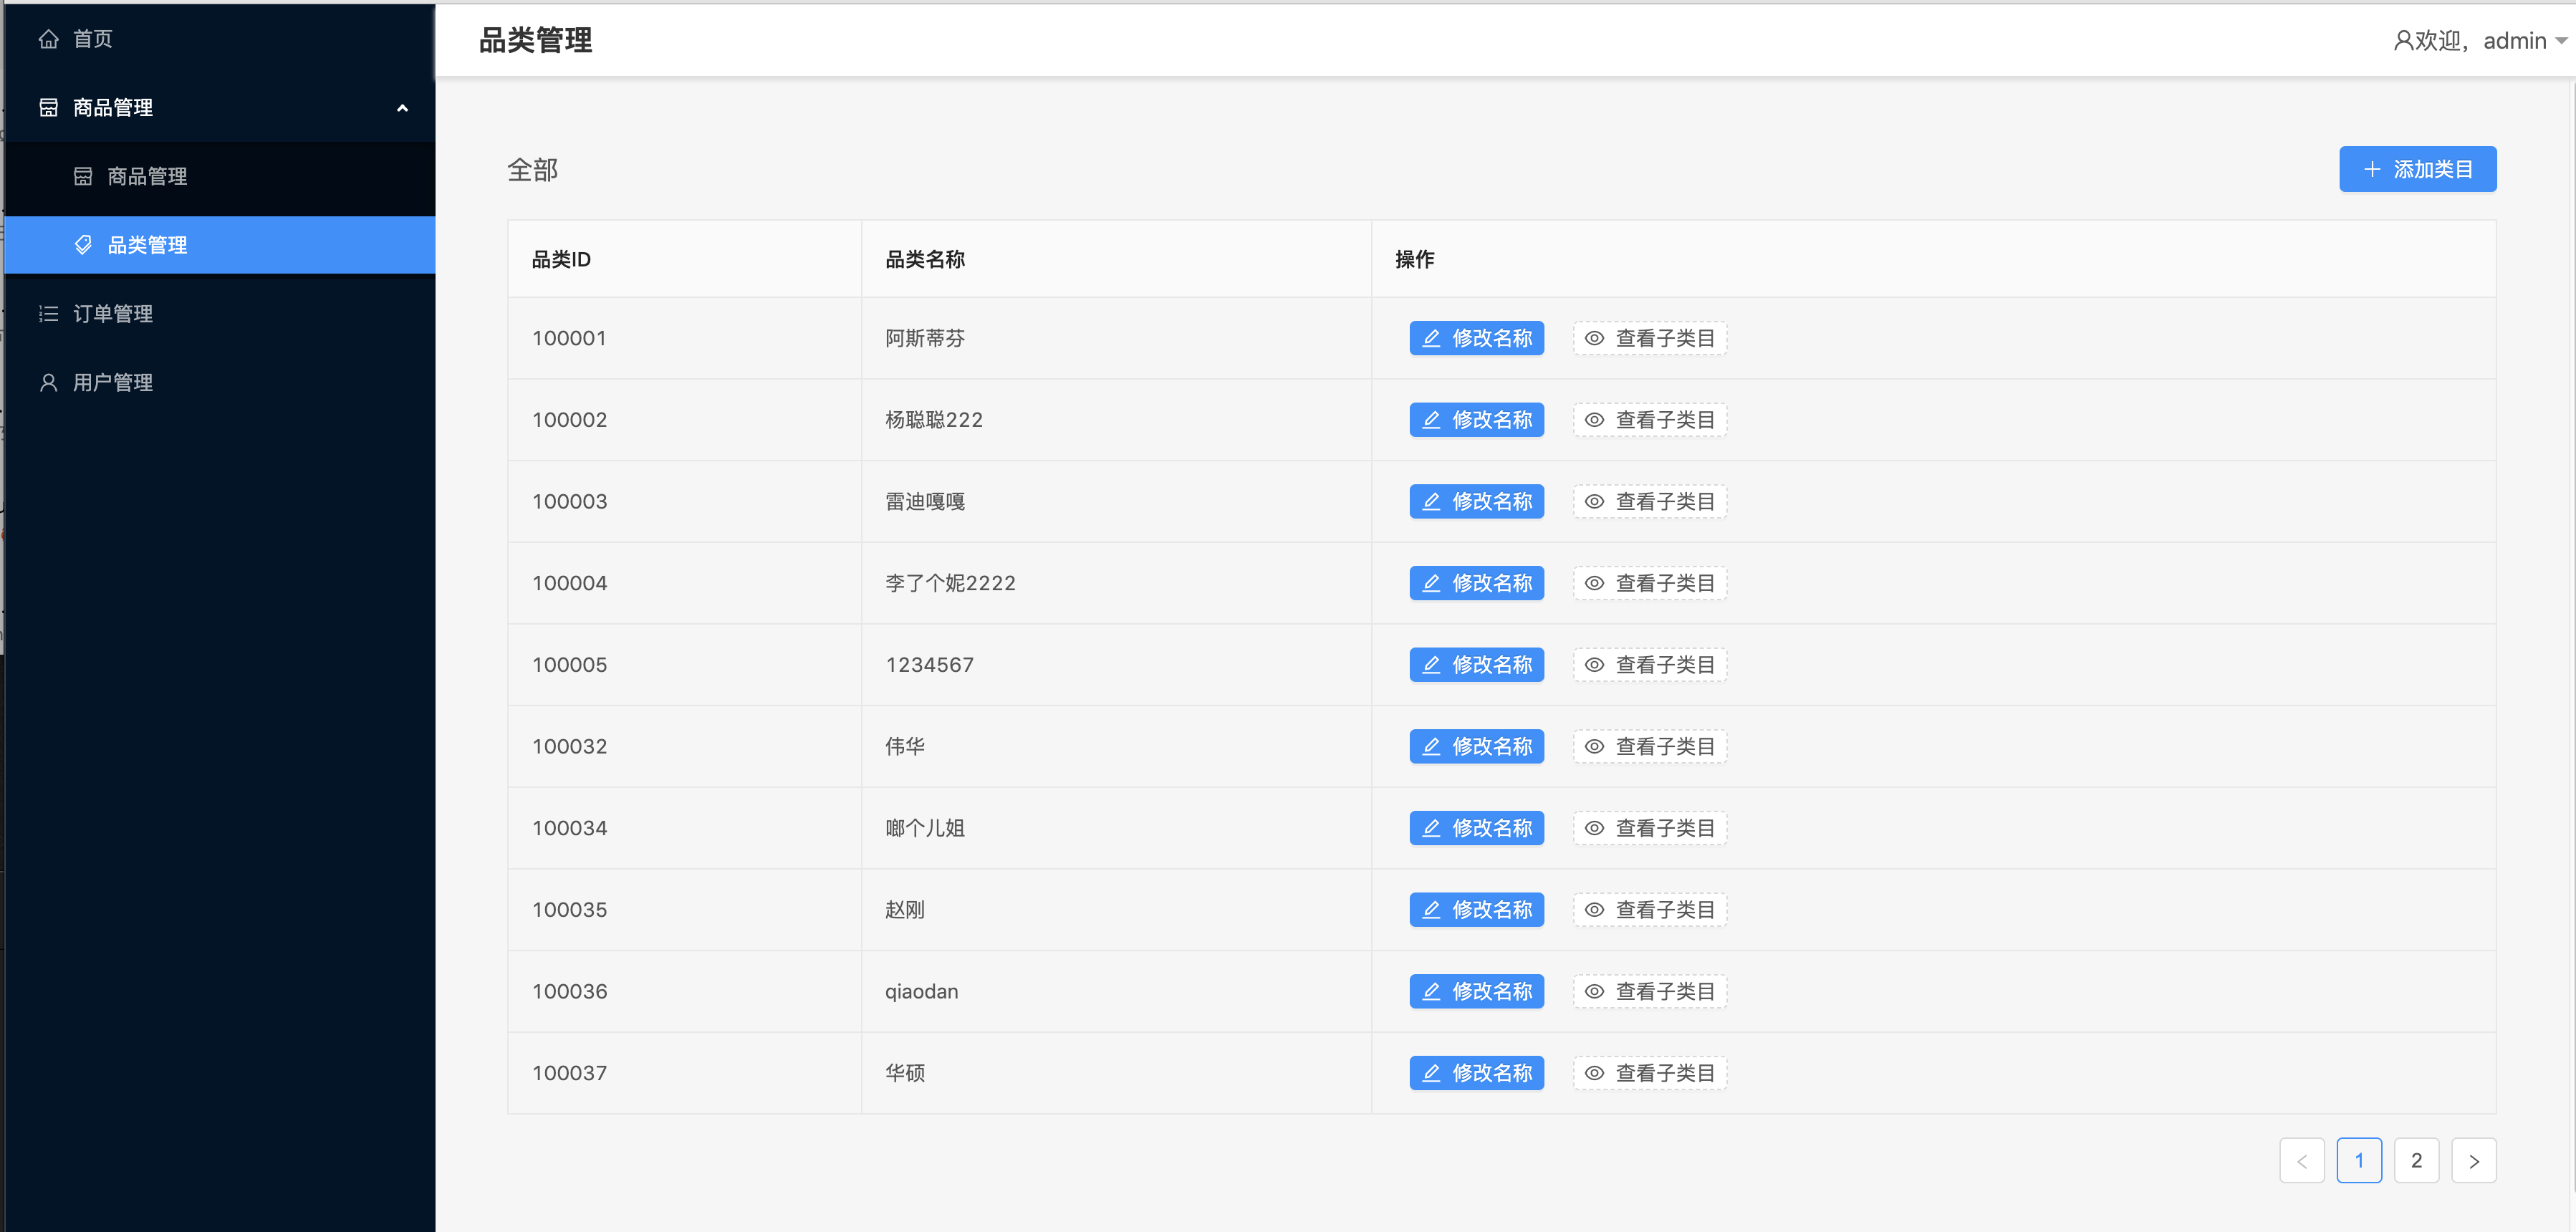Open the admin user dropdown arrow

tap(2560, 41)
